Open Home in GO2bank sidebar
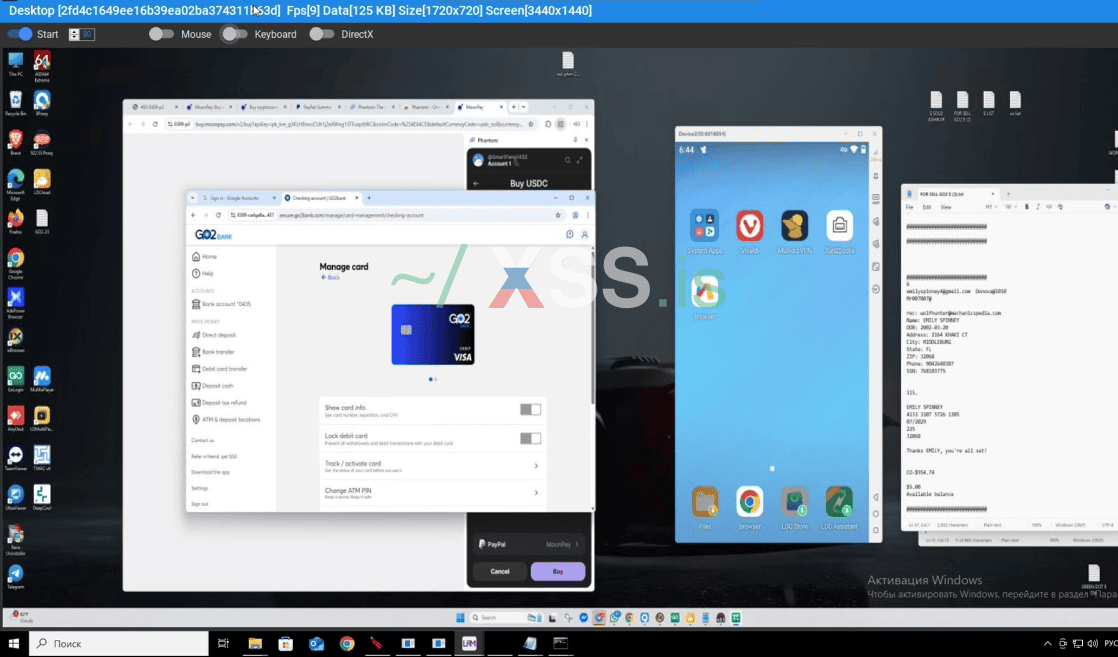The height and width of the screenshot is (657, 1118). coord(204,257)
